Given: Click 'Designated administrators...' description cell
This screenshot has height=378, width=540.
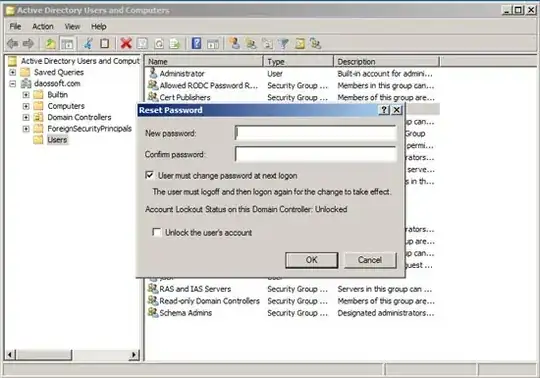Looking at the screenshot, I should coord(385,313).
